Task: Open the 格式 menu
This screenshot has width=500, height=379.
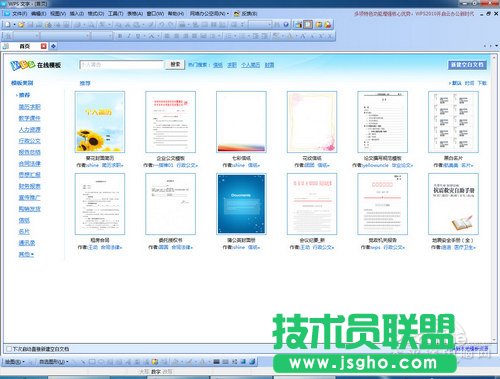Action: tap(96, 14)
